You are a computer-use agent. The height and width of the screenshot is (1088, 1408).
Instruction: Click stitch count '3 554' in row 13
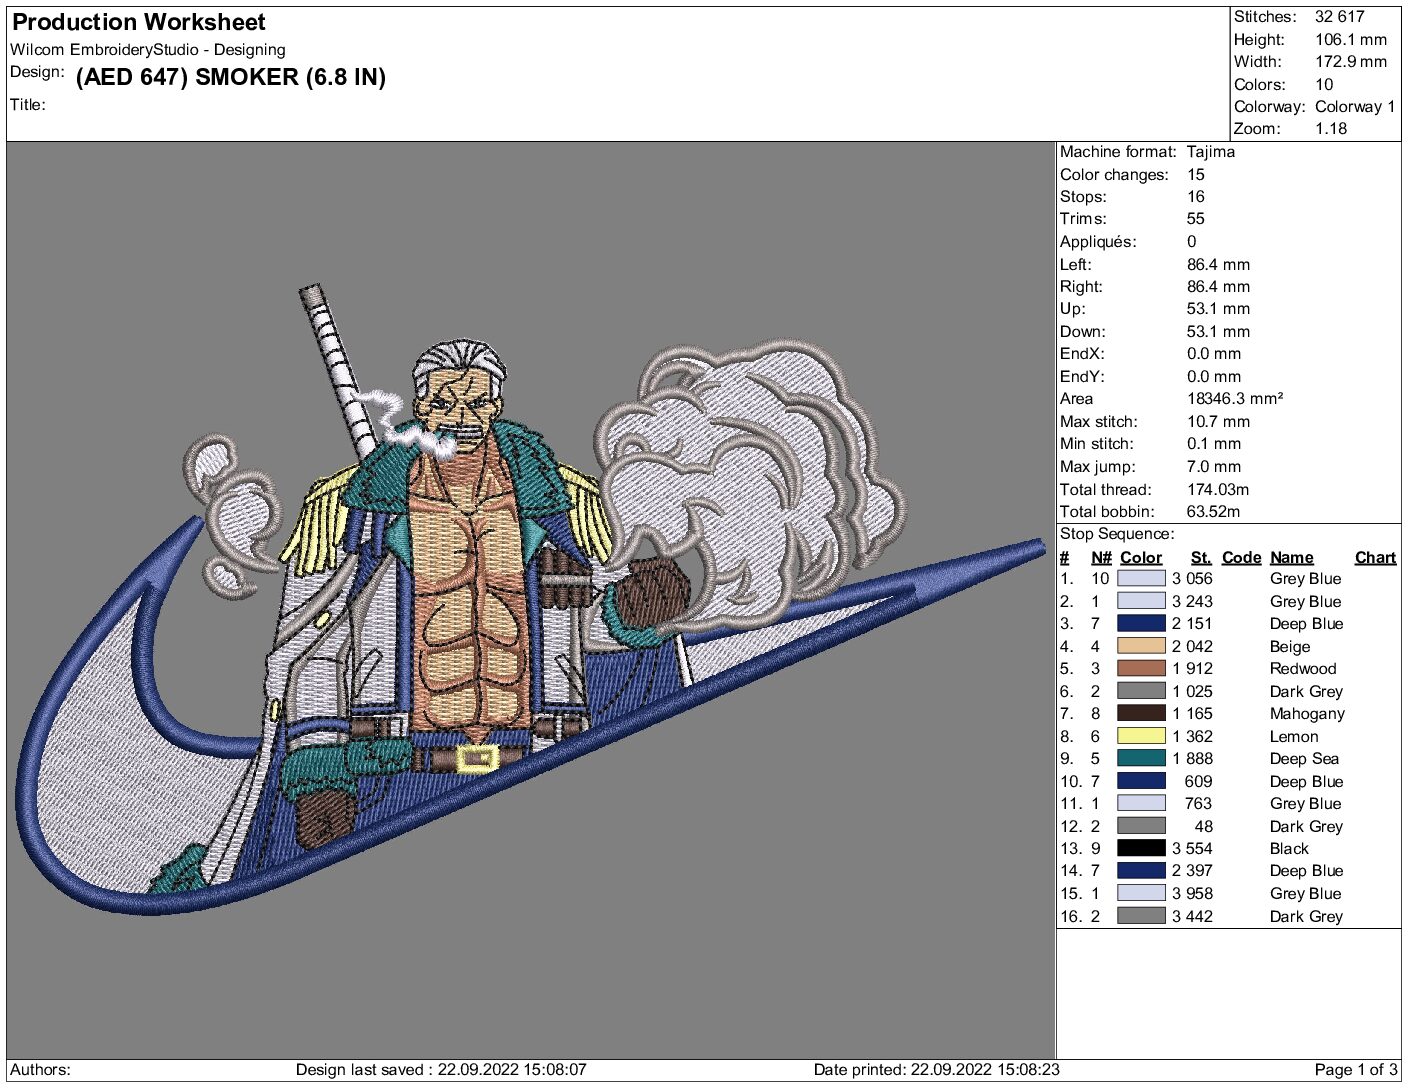(1192, 848)
